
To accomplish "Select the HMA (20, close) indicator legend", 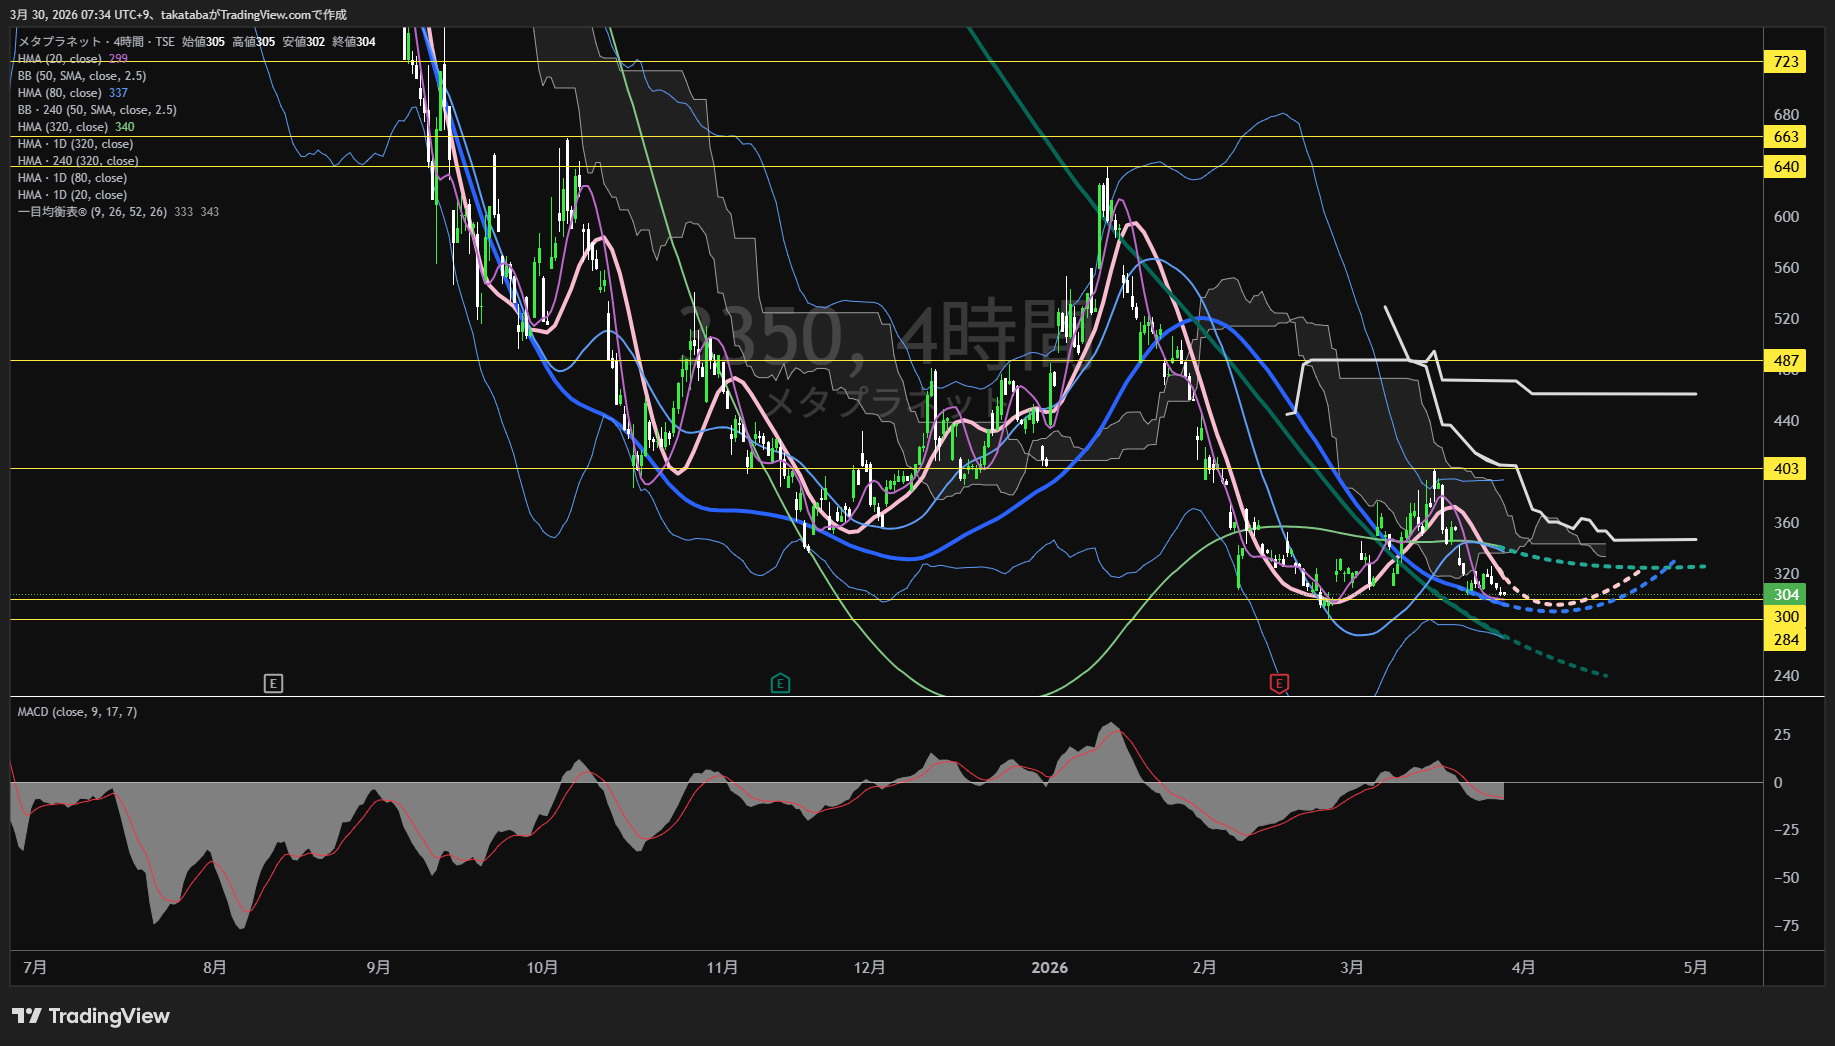I will click(60, 59).
